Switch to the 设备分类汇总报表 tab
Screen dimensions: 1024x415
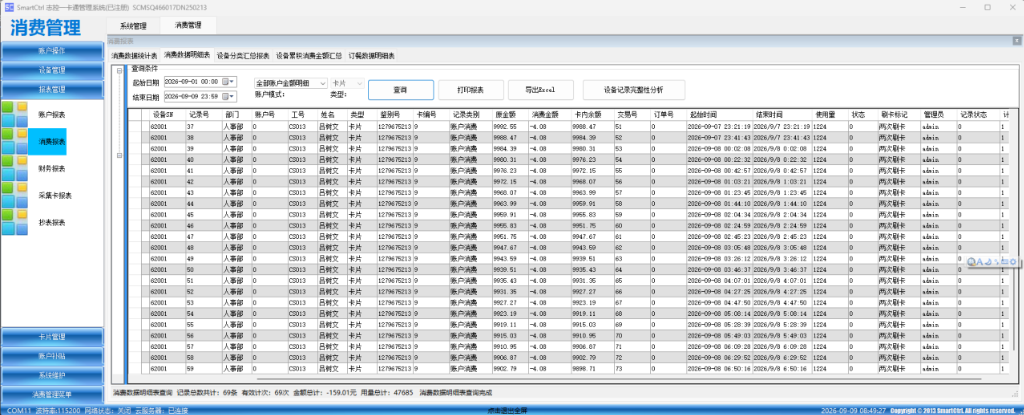pyautogui.click(x=243, y=56)
